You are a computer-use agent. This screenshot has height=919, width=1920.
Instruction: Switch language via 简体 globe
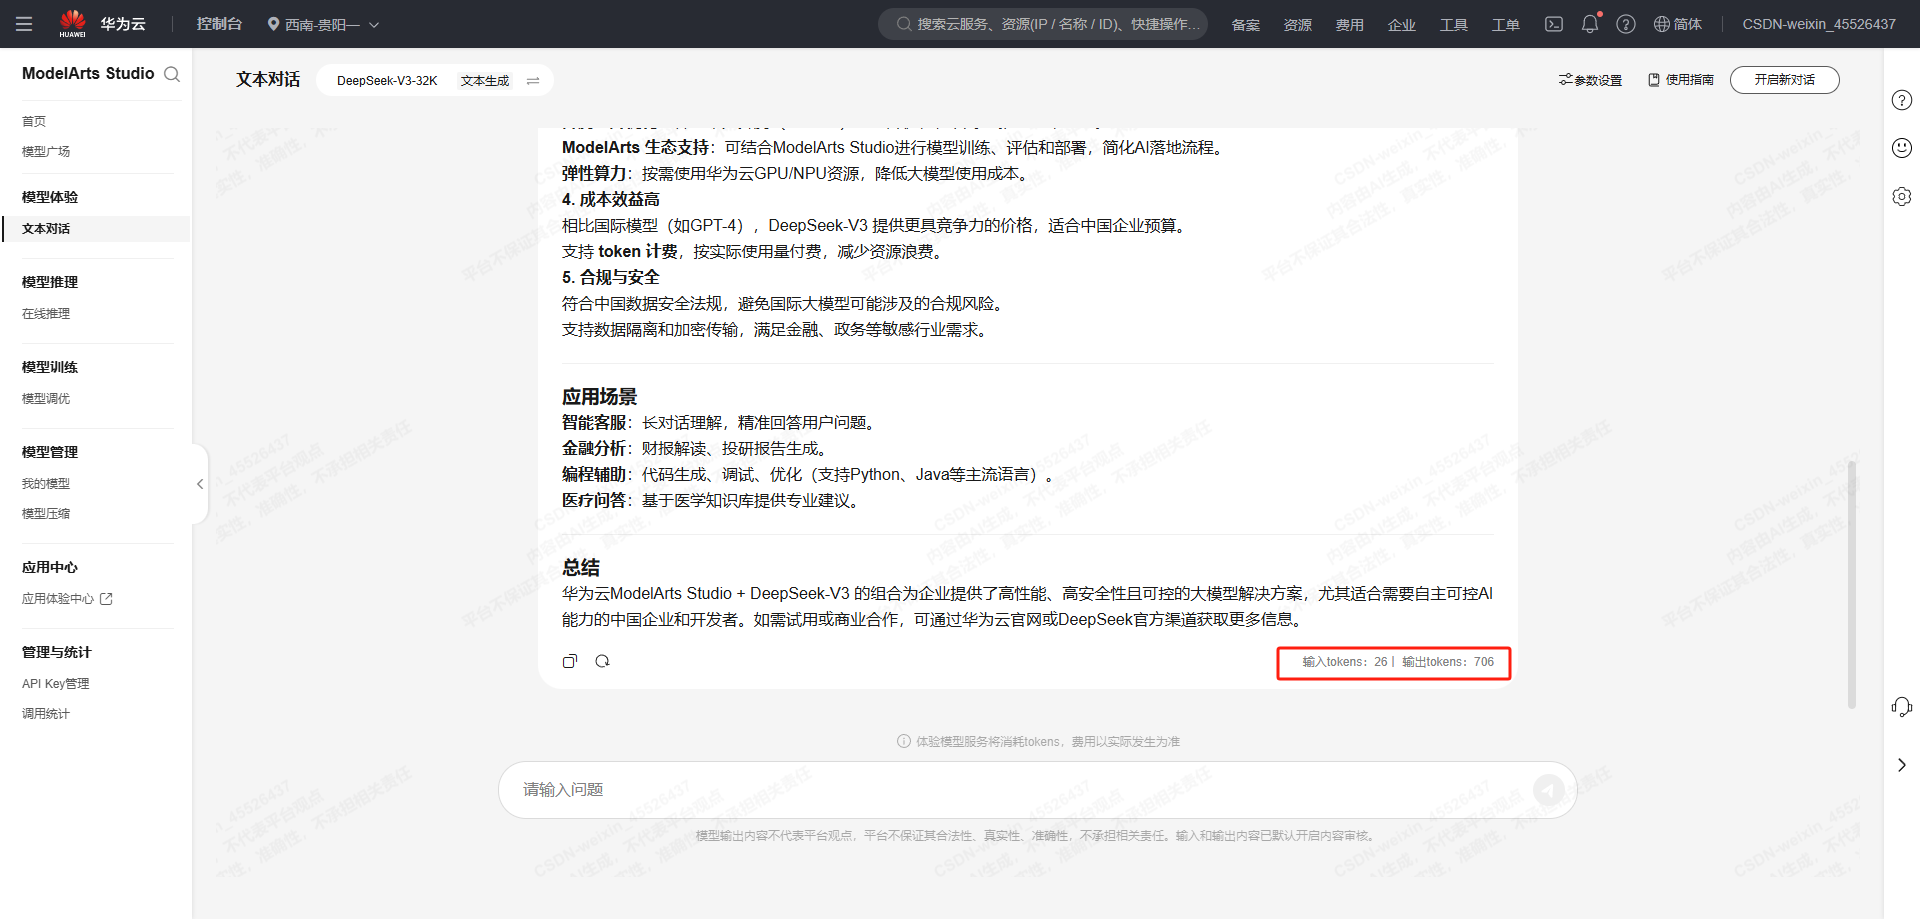1678,24
